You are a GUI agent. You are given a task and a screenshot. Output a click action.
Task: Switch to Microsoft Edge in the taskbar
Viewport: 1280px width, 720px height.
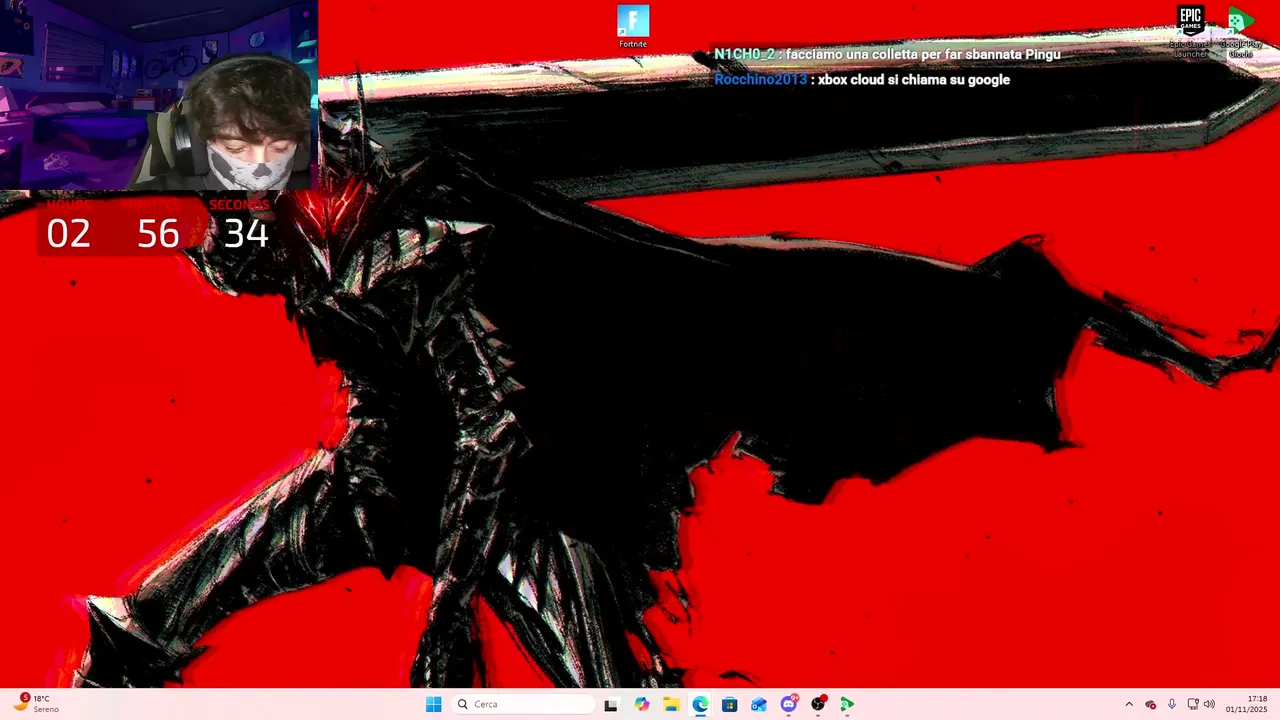(700, 704)
